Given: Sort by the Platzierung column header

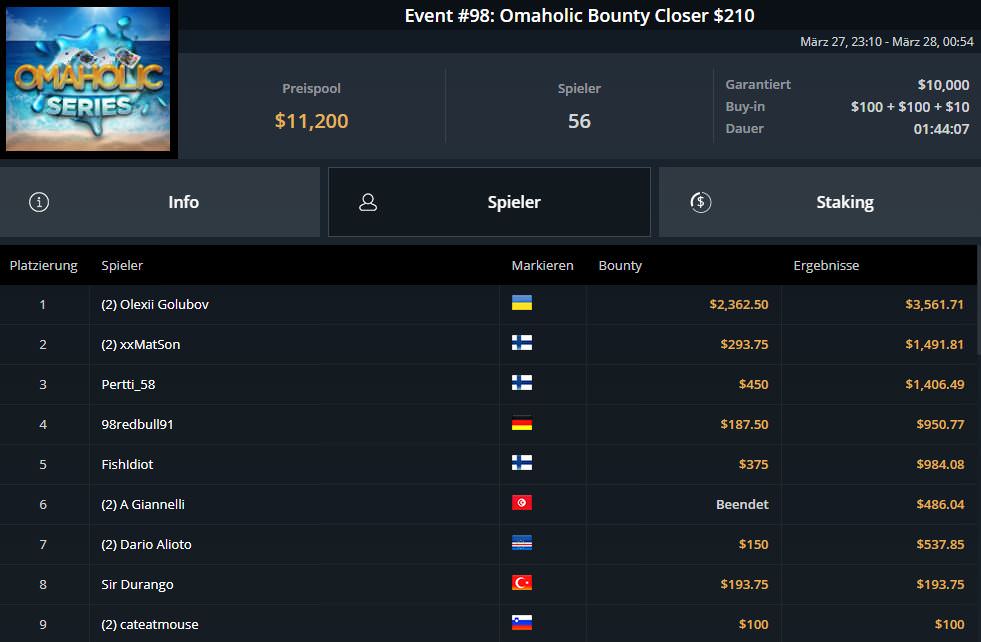Looking at the screenshot, I should pyautogui.click(x=43, y=266).
